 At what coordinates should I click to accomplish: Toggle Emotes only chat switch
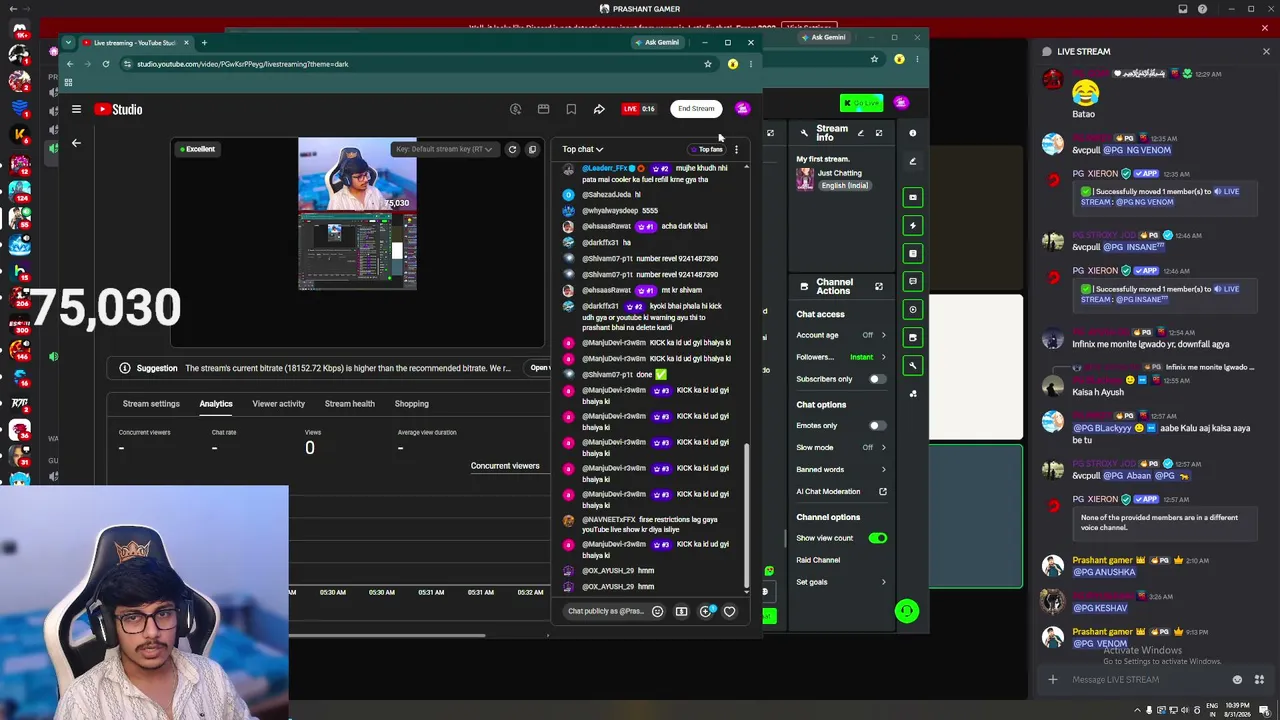click(x=877, y=426)
